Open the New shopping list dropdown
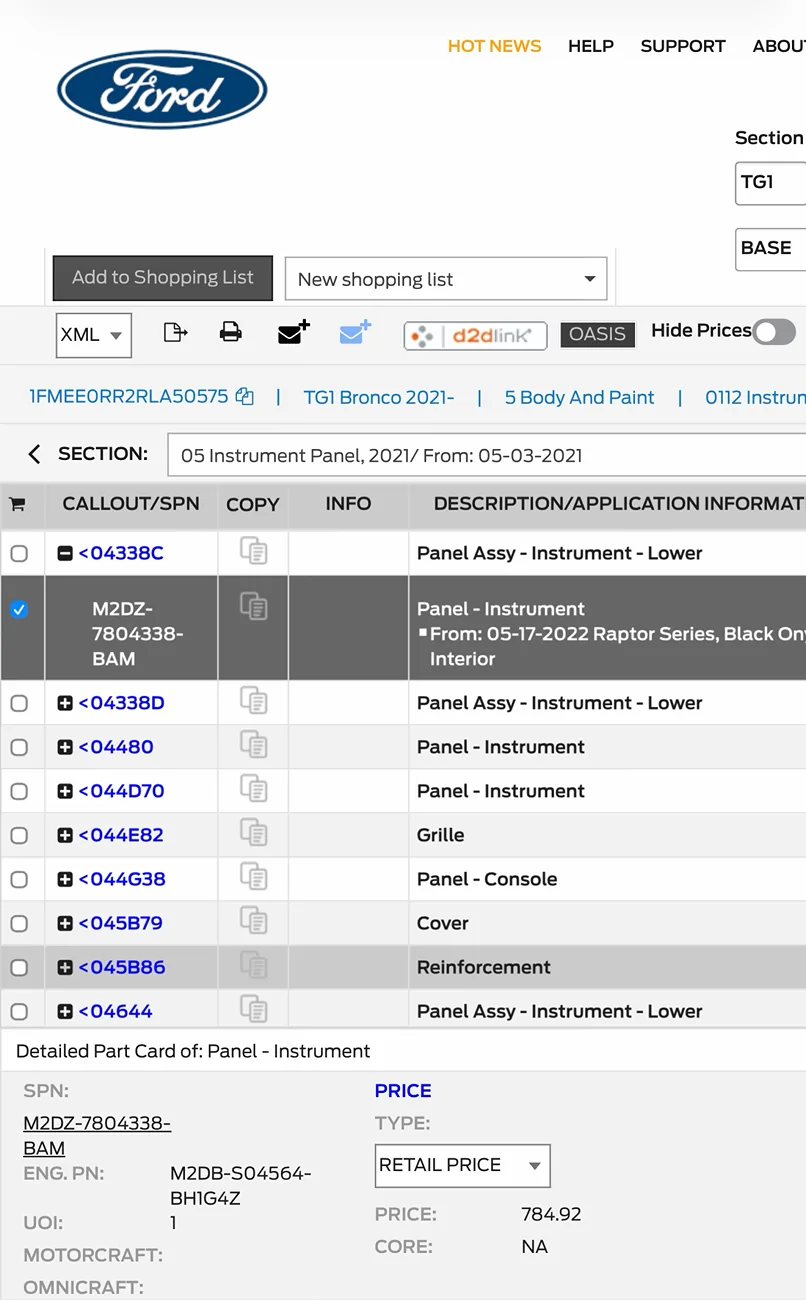 pyautogui.click(x=446, y=279)
